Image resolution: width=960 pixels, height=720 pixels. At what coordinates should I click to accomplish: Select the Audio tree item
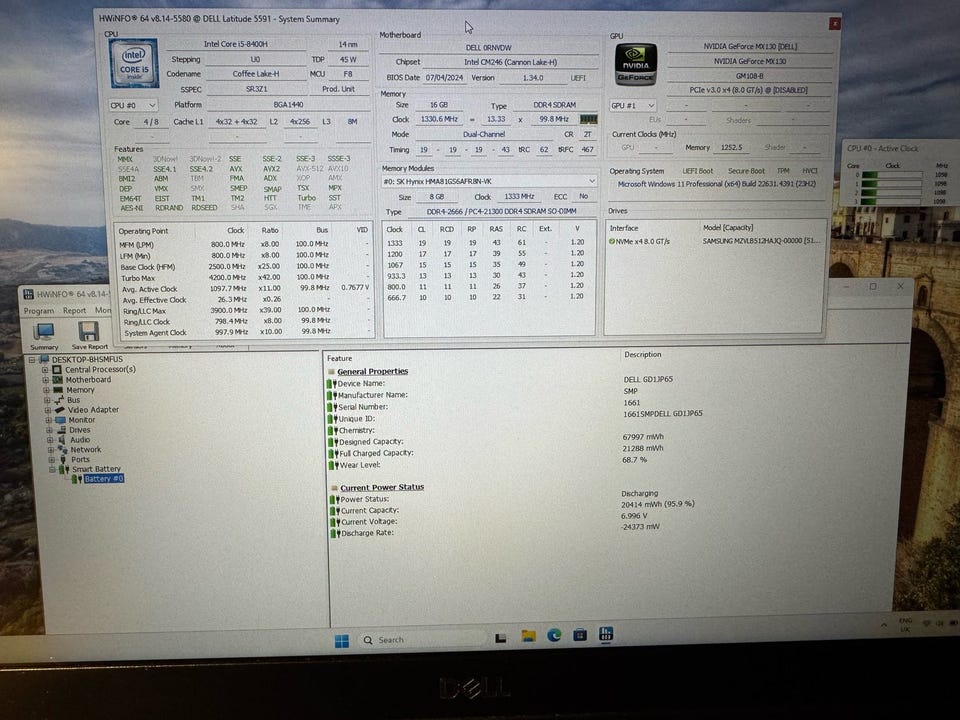[x=80, y=440]
